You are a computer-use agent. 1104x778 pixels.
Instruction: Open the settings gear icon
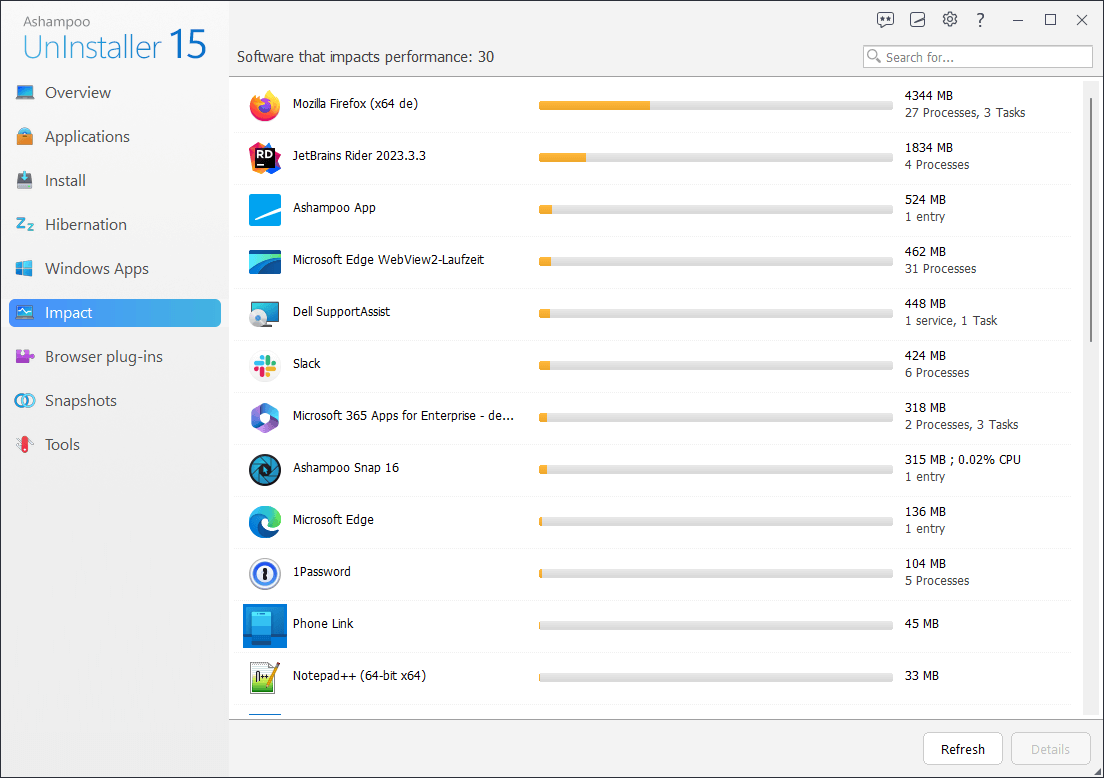pyautogui.click(x=949, y=19)
